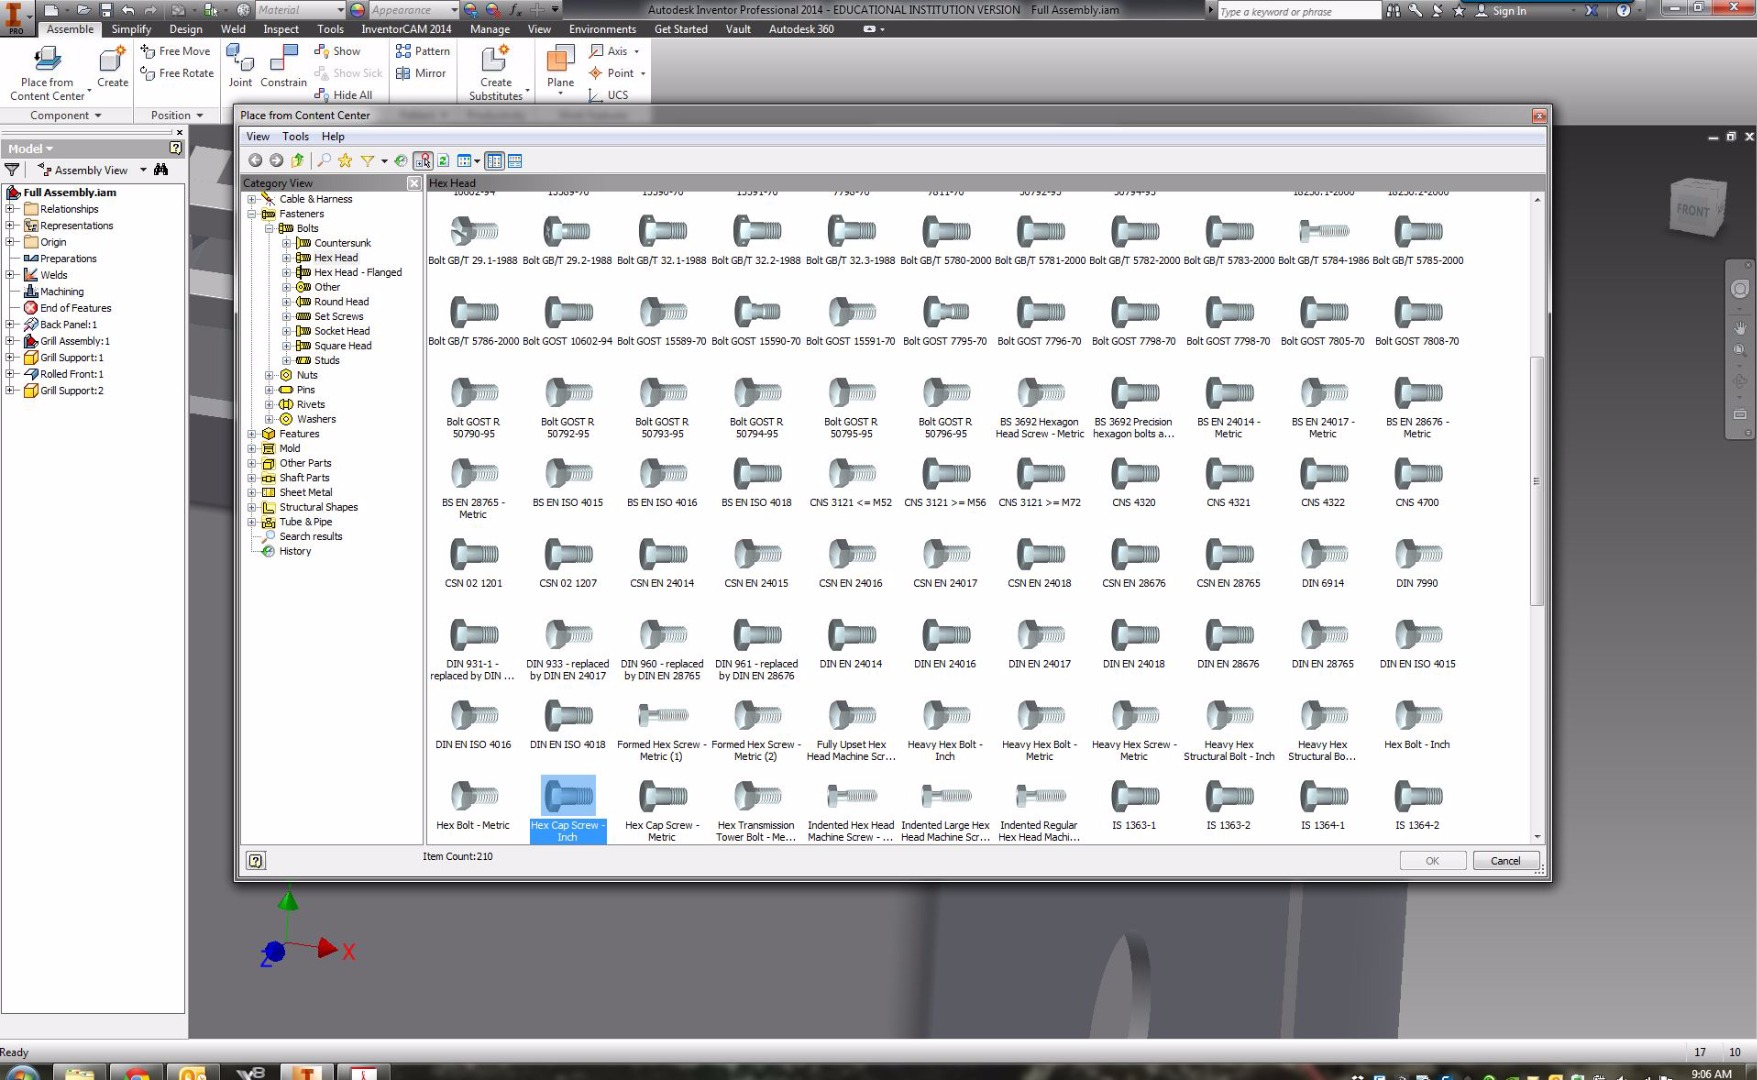Click the Joint tool
The height and width of the screenshot is (1080, 1757).
pyautogui.click(x=240, y=66)
